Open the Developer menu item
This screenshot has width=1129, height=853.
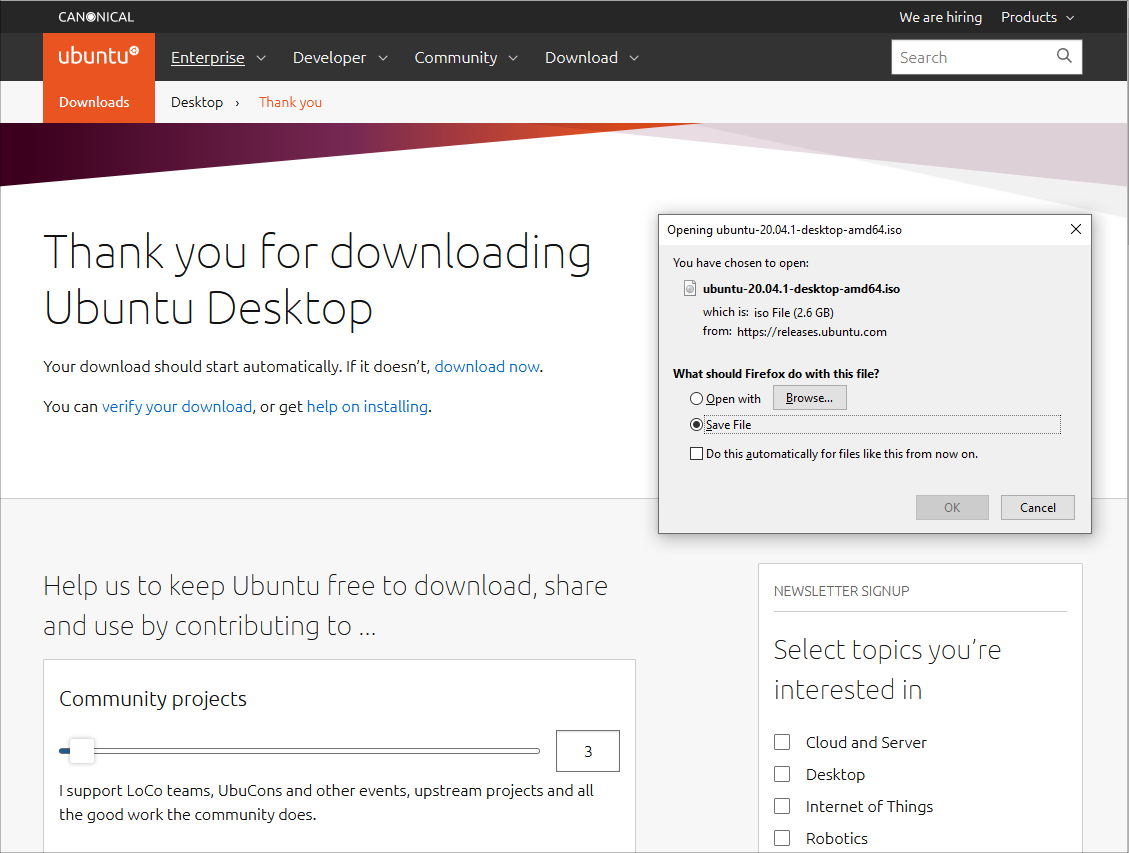point(329,58)
